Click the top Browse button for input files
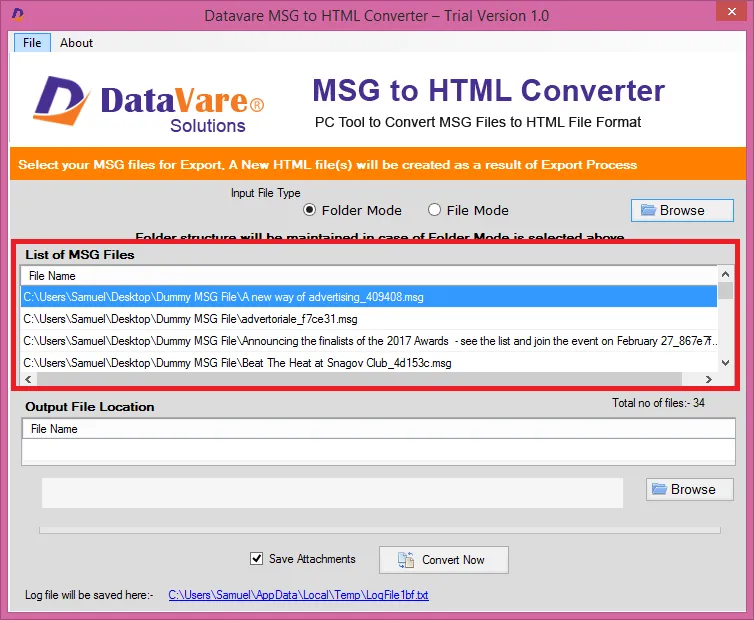 click(682, 210)
